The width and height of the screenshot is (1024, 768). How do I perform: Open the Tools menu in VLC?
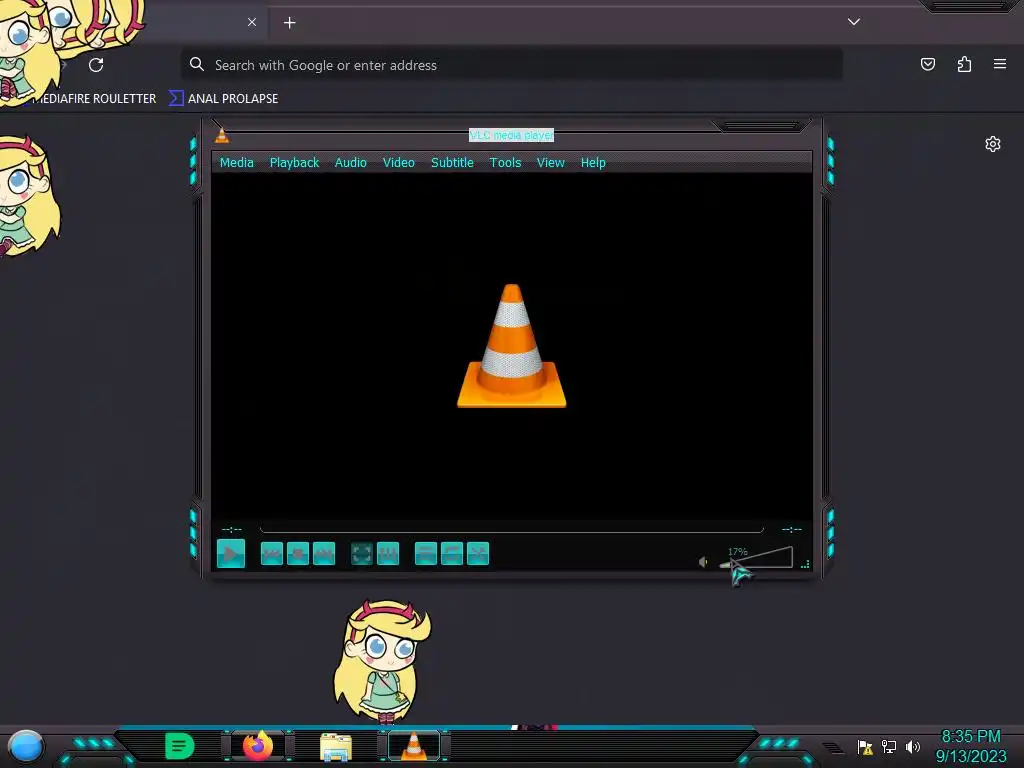505,163
